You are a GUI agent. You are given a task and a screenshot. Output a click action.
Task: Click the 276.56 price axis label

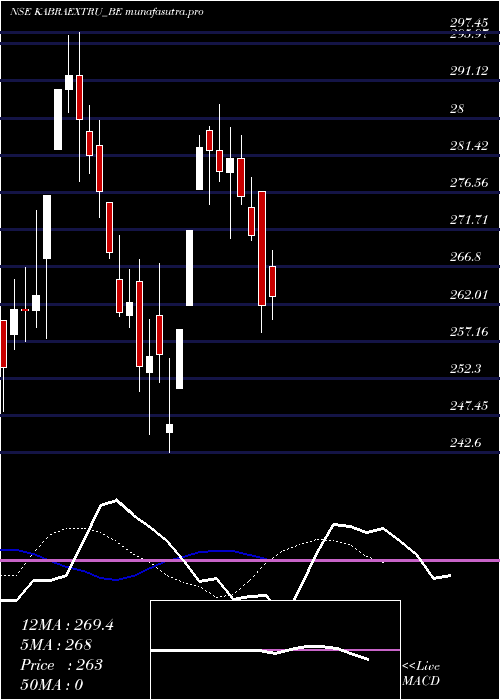click(x=469, y=183)
